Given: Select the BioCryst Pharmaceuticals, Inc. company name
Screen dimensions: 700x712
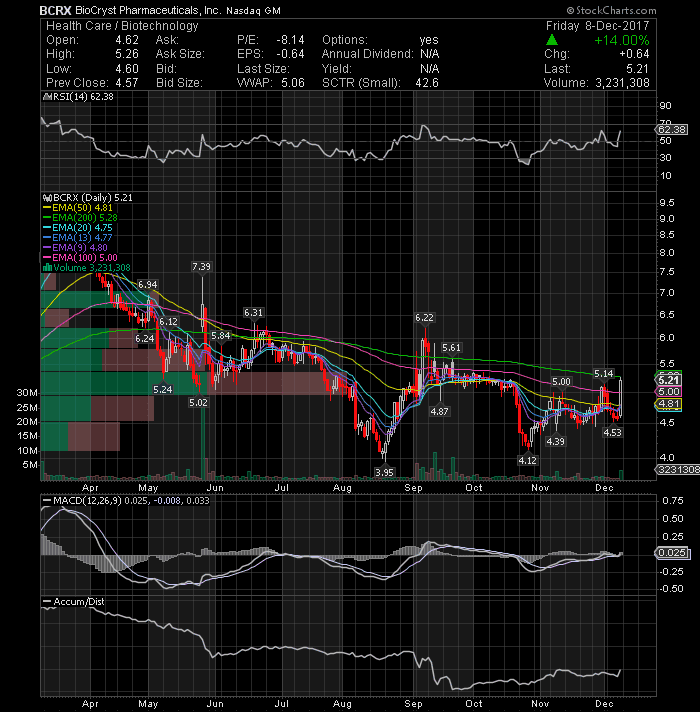Looking at the screenshot, I should tap(148, 10).
